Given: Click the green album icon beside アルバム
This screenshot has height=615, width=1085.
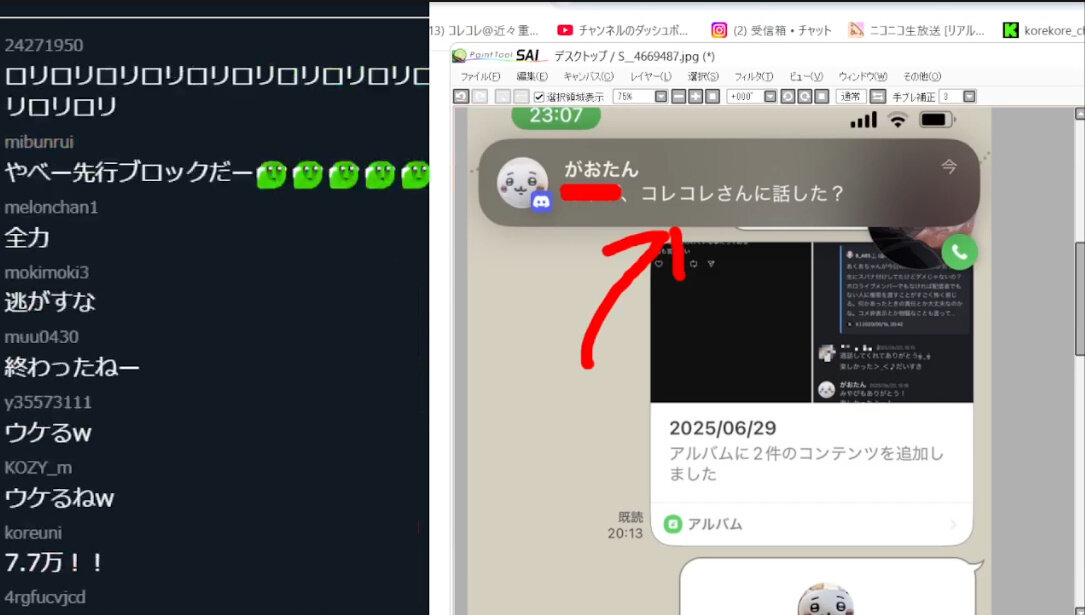Looking at the screenshot, I should coord(673,524).
